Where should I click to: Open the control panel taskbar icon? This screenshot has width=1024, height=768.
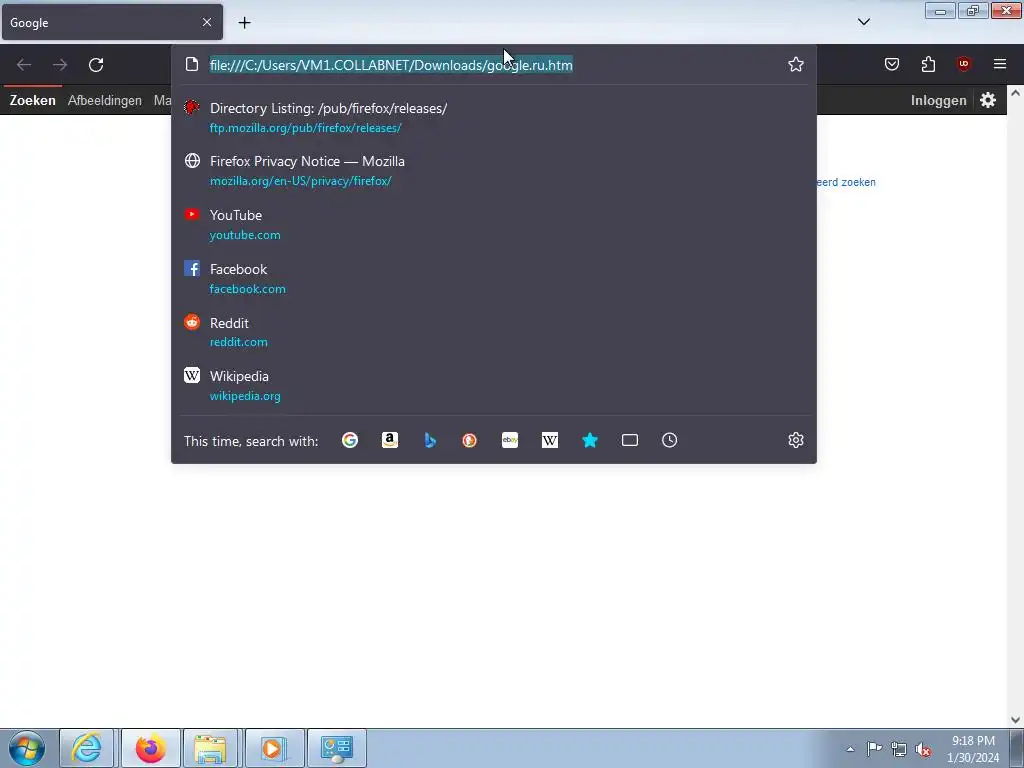[336, 748]
